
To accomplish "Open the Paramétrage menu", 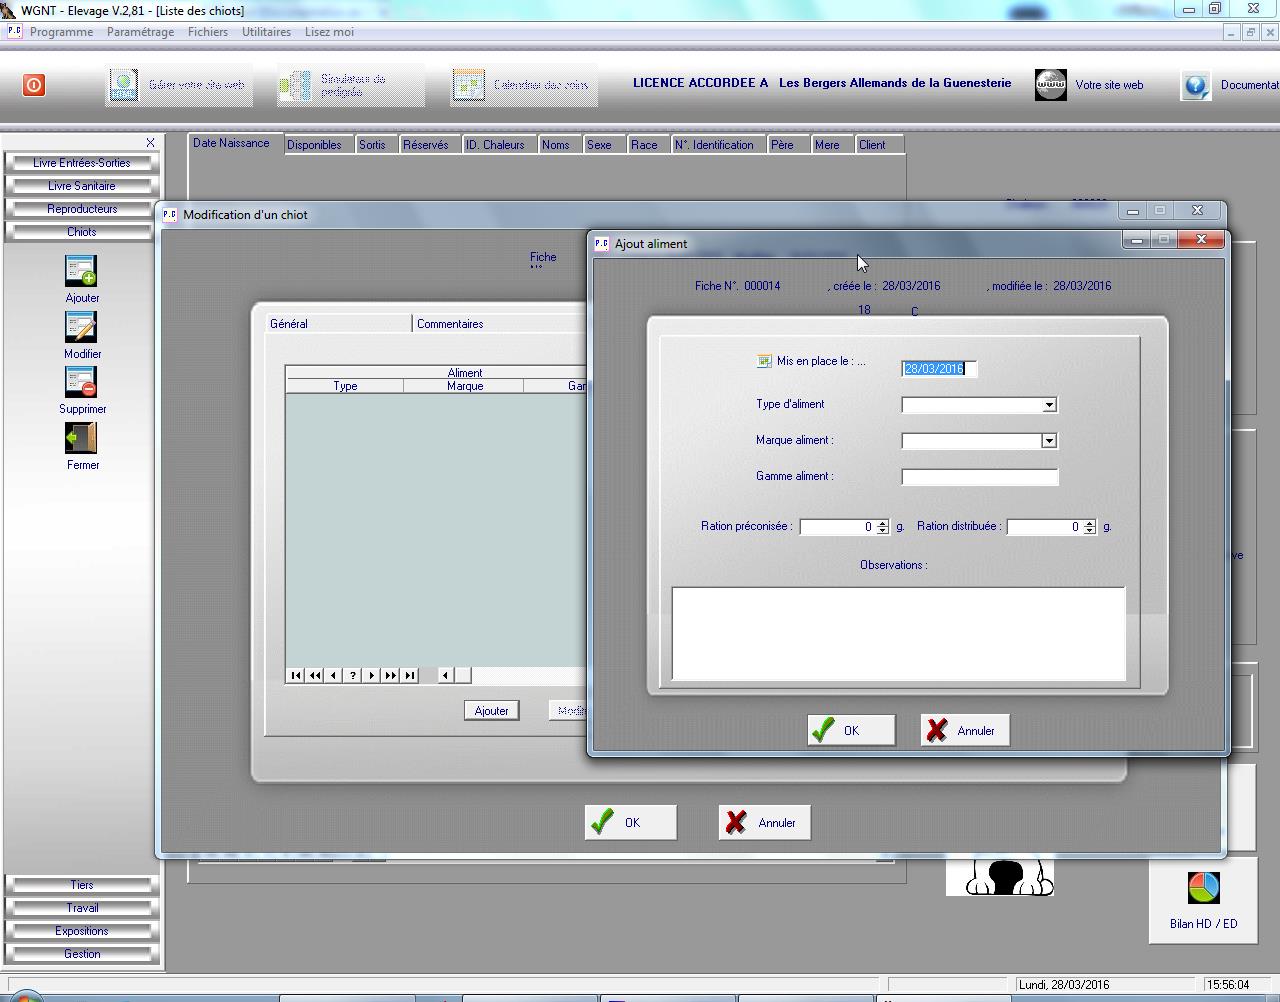I will tap(140, 32).
